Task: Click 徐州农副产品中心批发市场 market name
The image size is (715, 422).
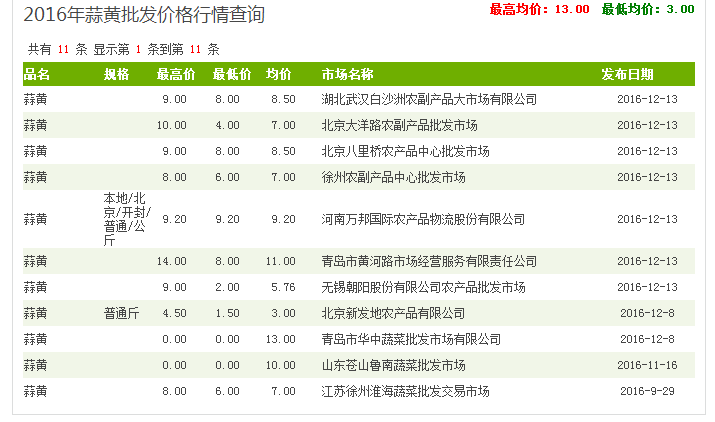Action: pyautogui.click(x=393, y=177)
